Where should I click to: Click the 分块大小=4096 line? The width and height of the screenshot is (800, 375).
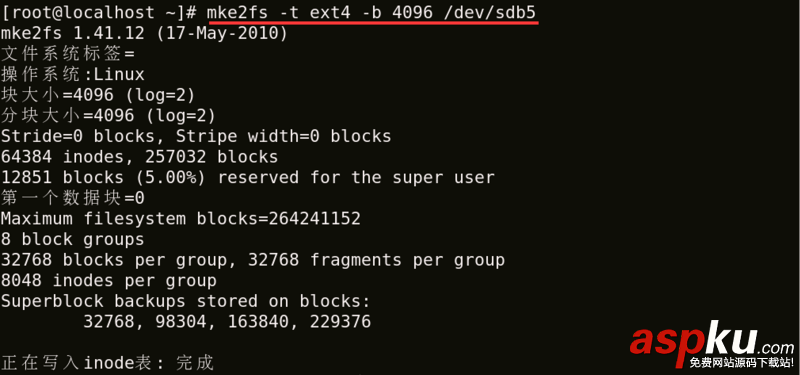point(108,116)
